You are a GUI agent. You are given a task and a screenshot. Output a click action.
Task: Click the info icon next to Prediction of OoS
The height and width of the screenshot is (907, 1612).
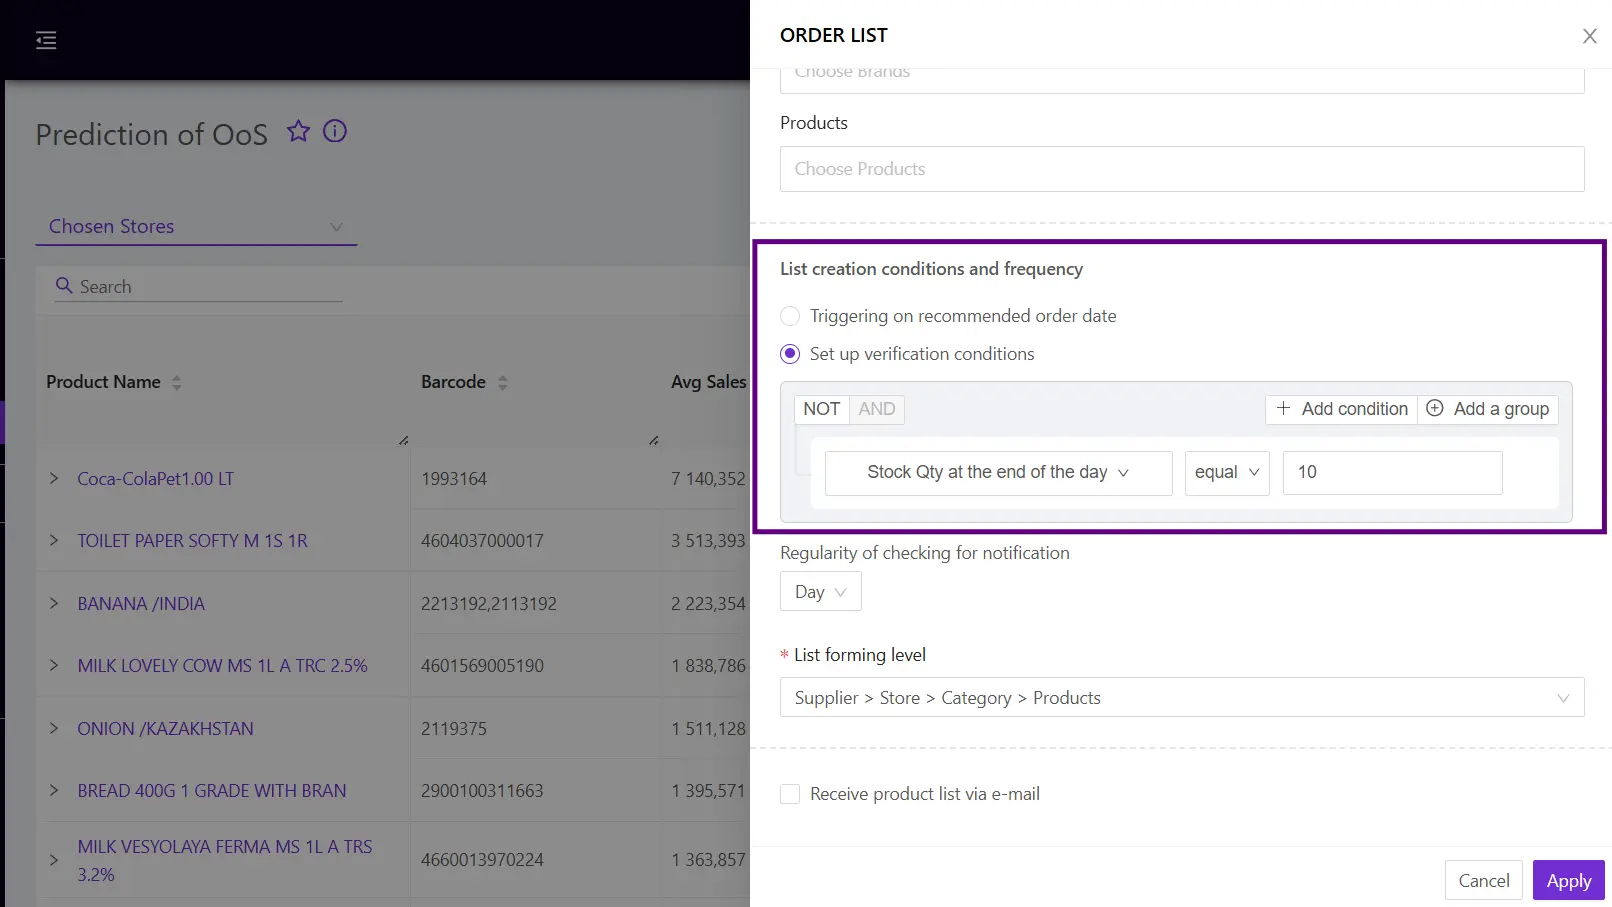pos(334,131)
